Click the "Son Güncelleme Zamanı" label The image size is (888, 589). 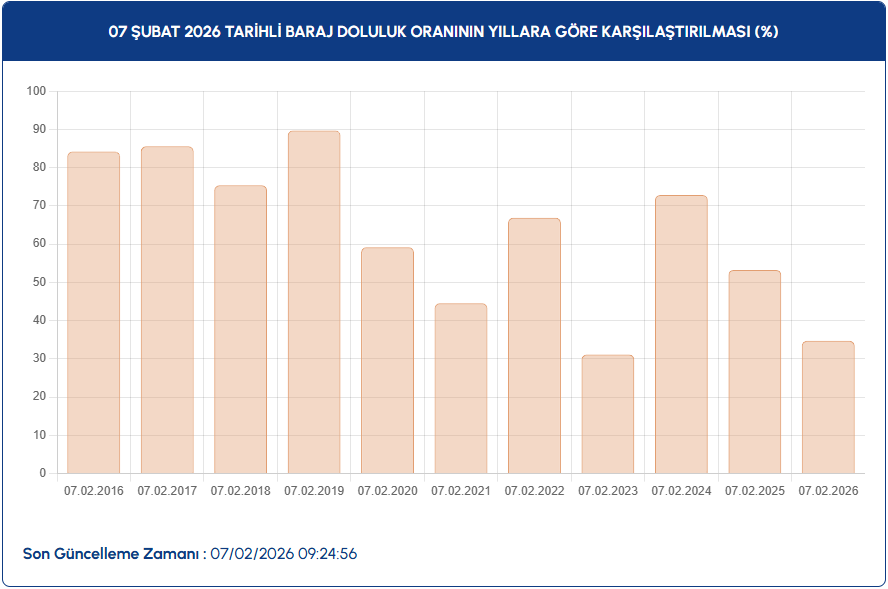112,554
